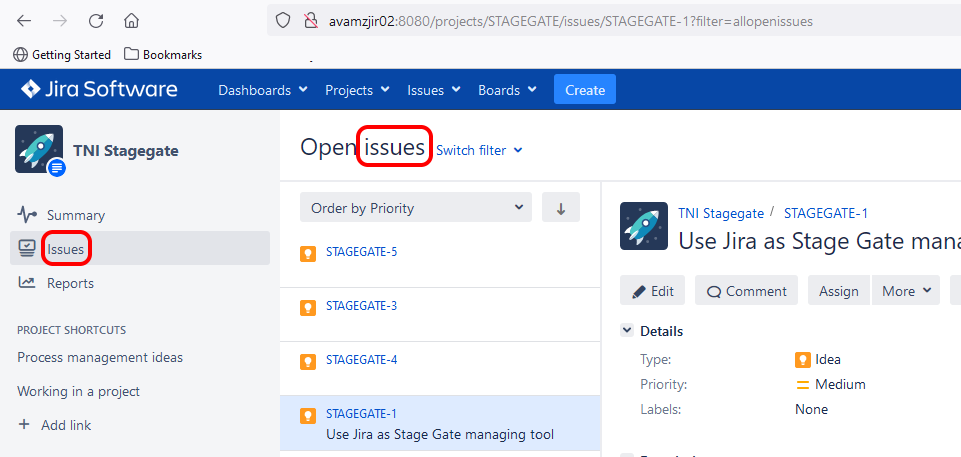Click the browser forward arrow
The height and width of the screenshot is (457, 961).
[60, 21]
